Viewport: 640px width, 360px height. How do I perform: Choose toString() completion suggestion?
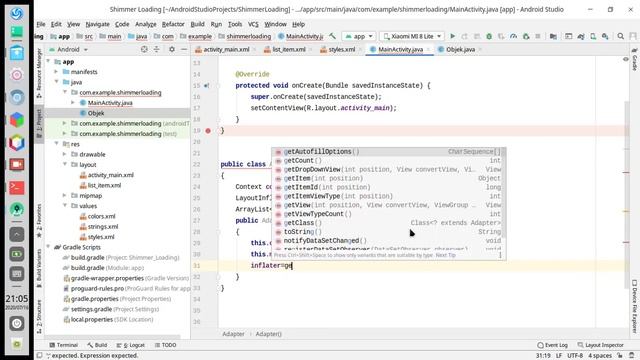click(388, 232)
